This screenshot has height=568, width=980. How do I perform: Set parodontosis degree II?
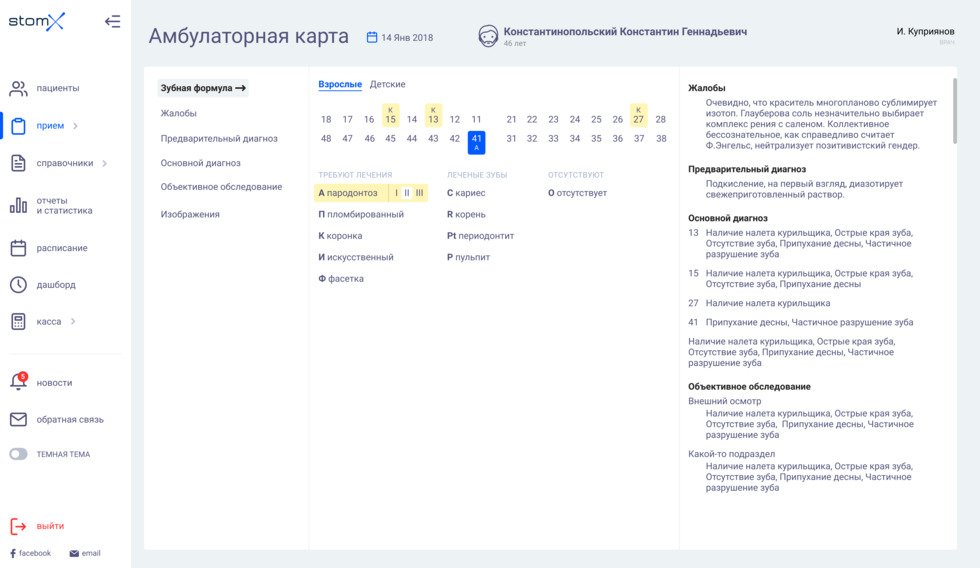pos(407,193)
